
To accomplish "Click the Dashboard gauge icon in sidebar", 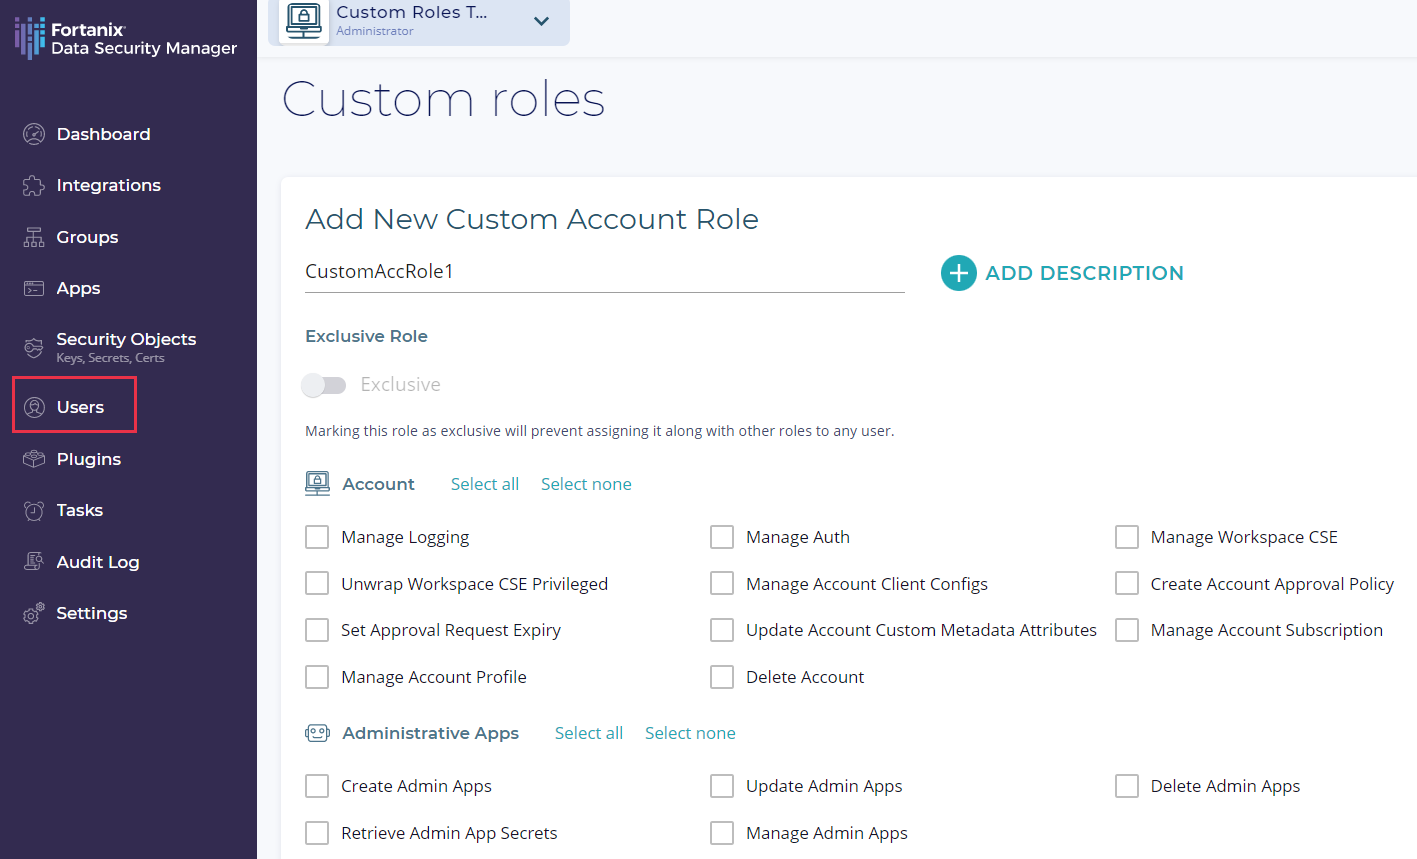I will click(x=34, y=134).
